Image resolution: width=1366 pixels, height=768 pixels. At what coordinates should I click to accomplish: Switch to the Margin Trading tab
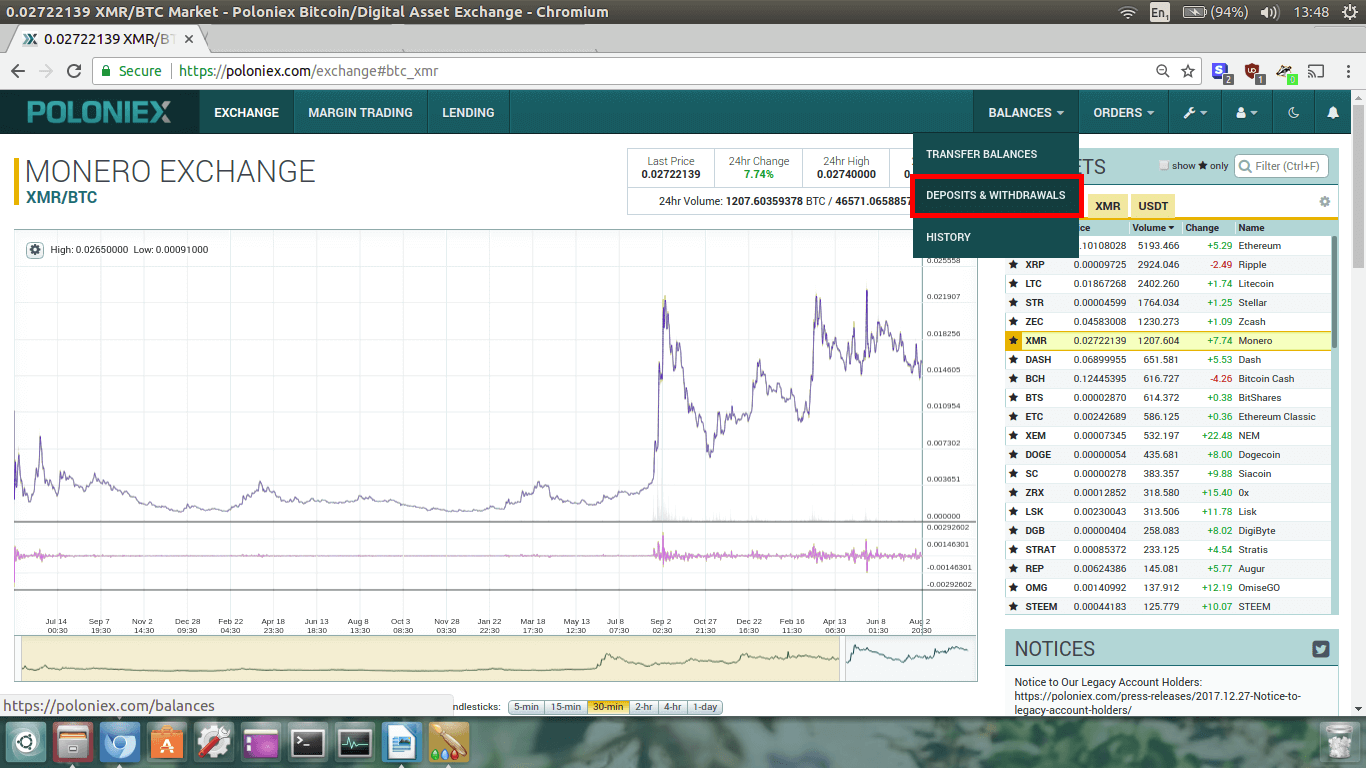point(360,113)
